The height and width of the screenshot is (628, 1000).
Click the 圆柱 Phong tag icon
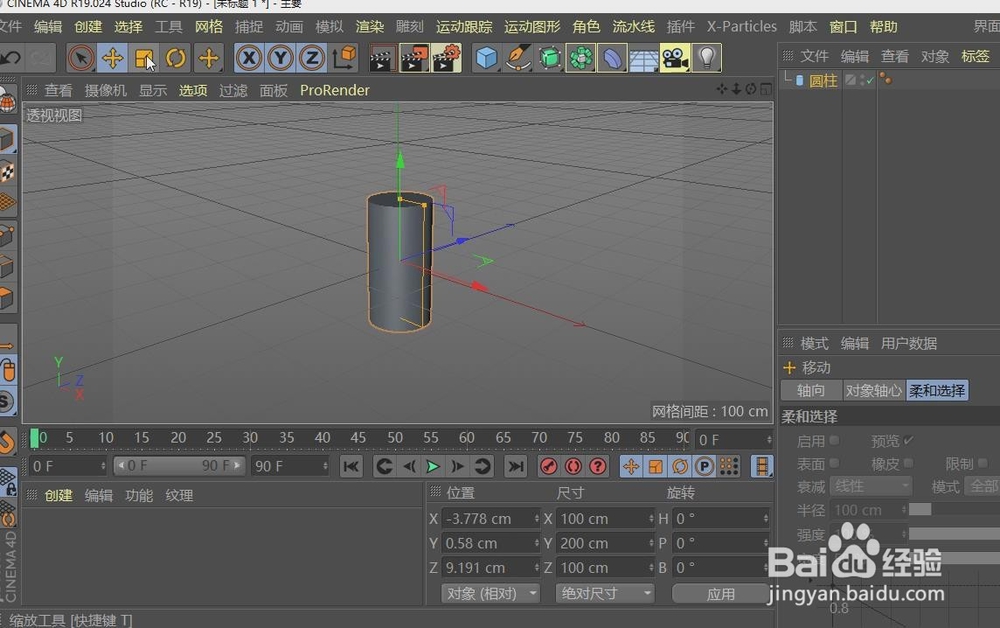[x=886, y=79]
